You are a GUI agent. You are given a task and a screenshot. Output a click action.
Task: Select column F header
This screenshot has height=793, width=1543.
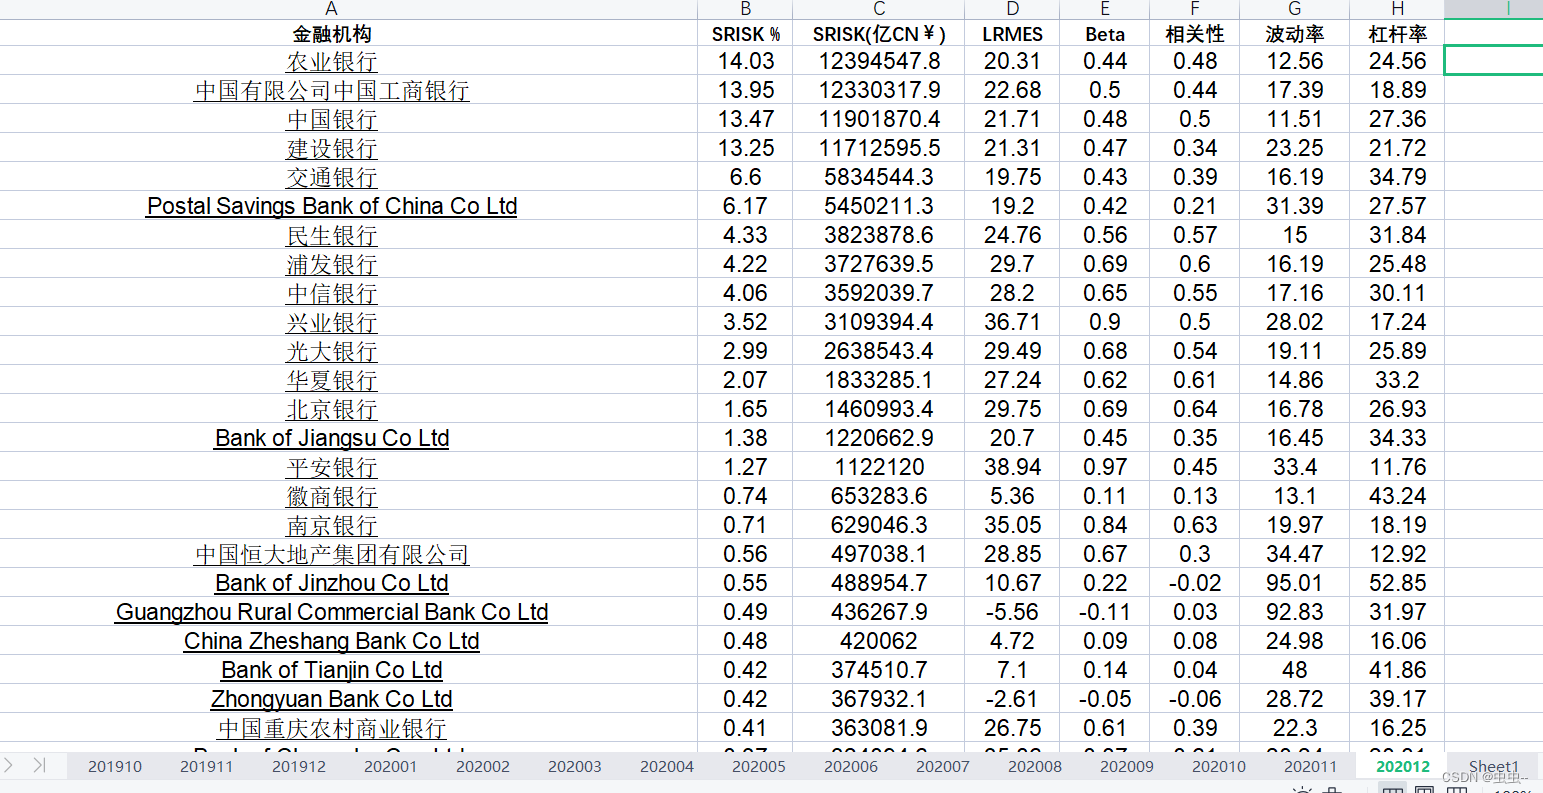click(1194, 9)
